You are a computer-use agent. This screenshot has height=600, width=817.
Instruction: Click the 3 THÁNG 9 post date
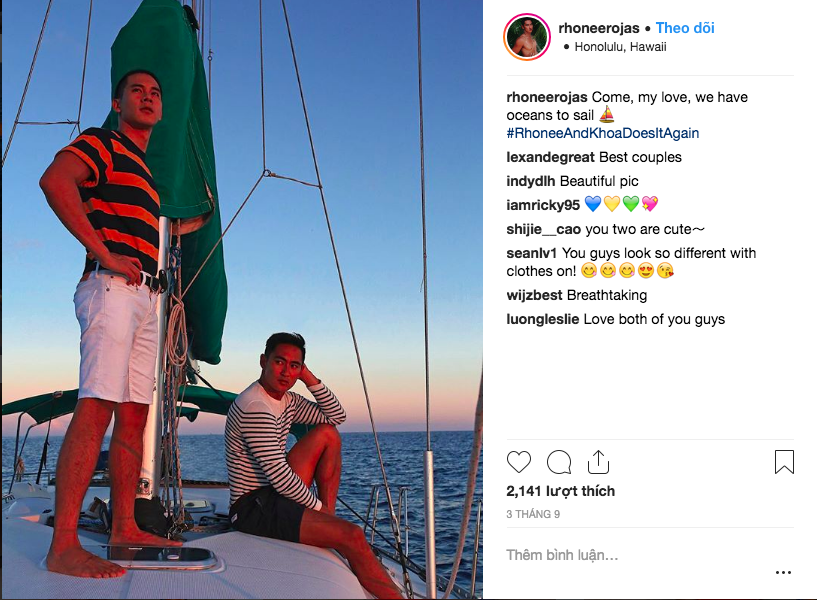click(x=533, y=514)
